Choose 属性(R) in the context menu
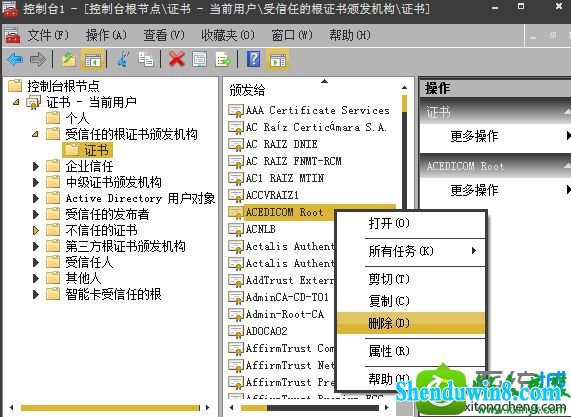571x417 pixels. [x=411, y=351]
